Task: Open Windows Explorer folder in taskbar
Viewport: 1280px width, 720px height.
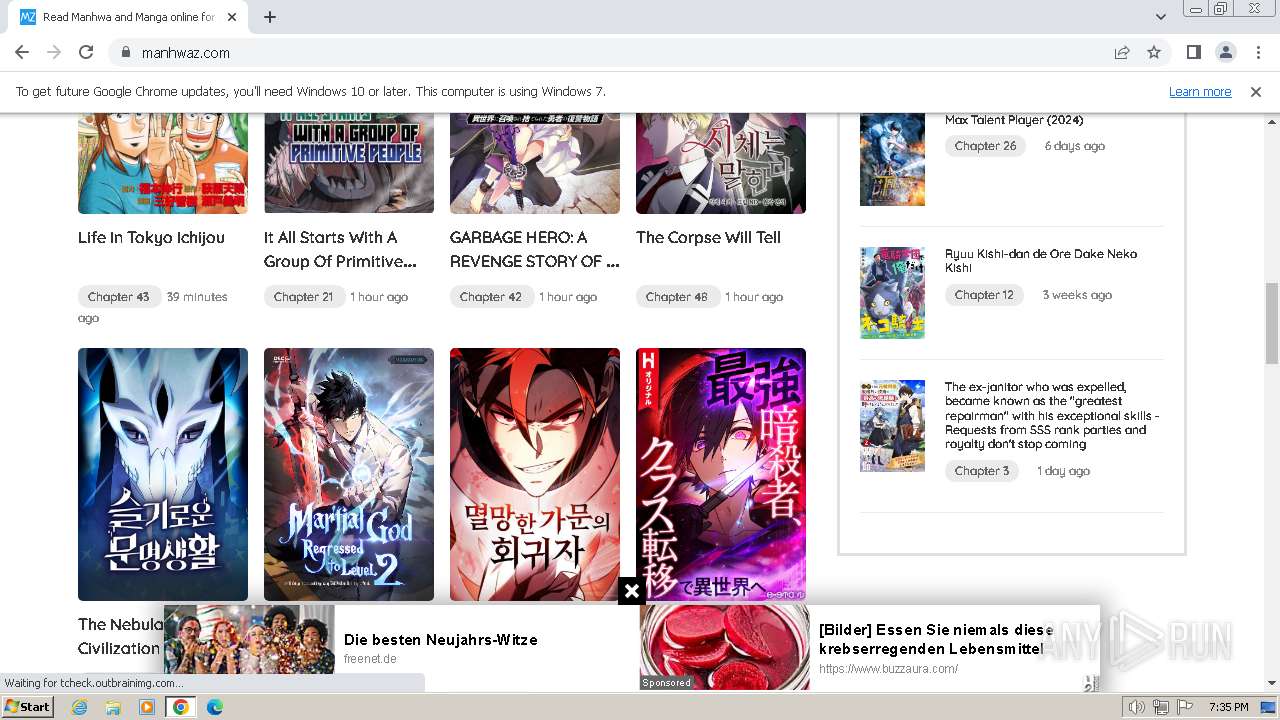Action: 113,707
